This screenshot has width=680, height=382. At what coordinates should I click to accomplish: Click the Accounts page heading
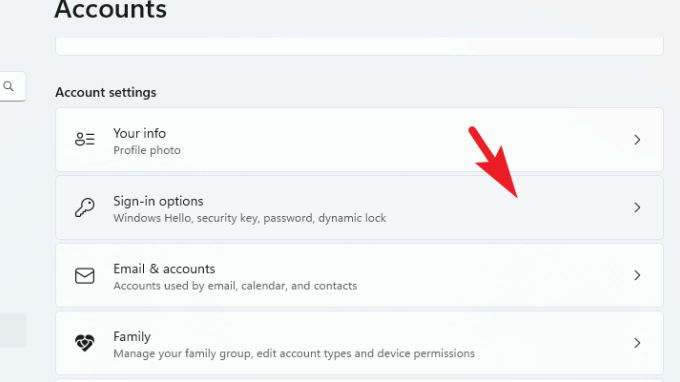click(110, 10)
